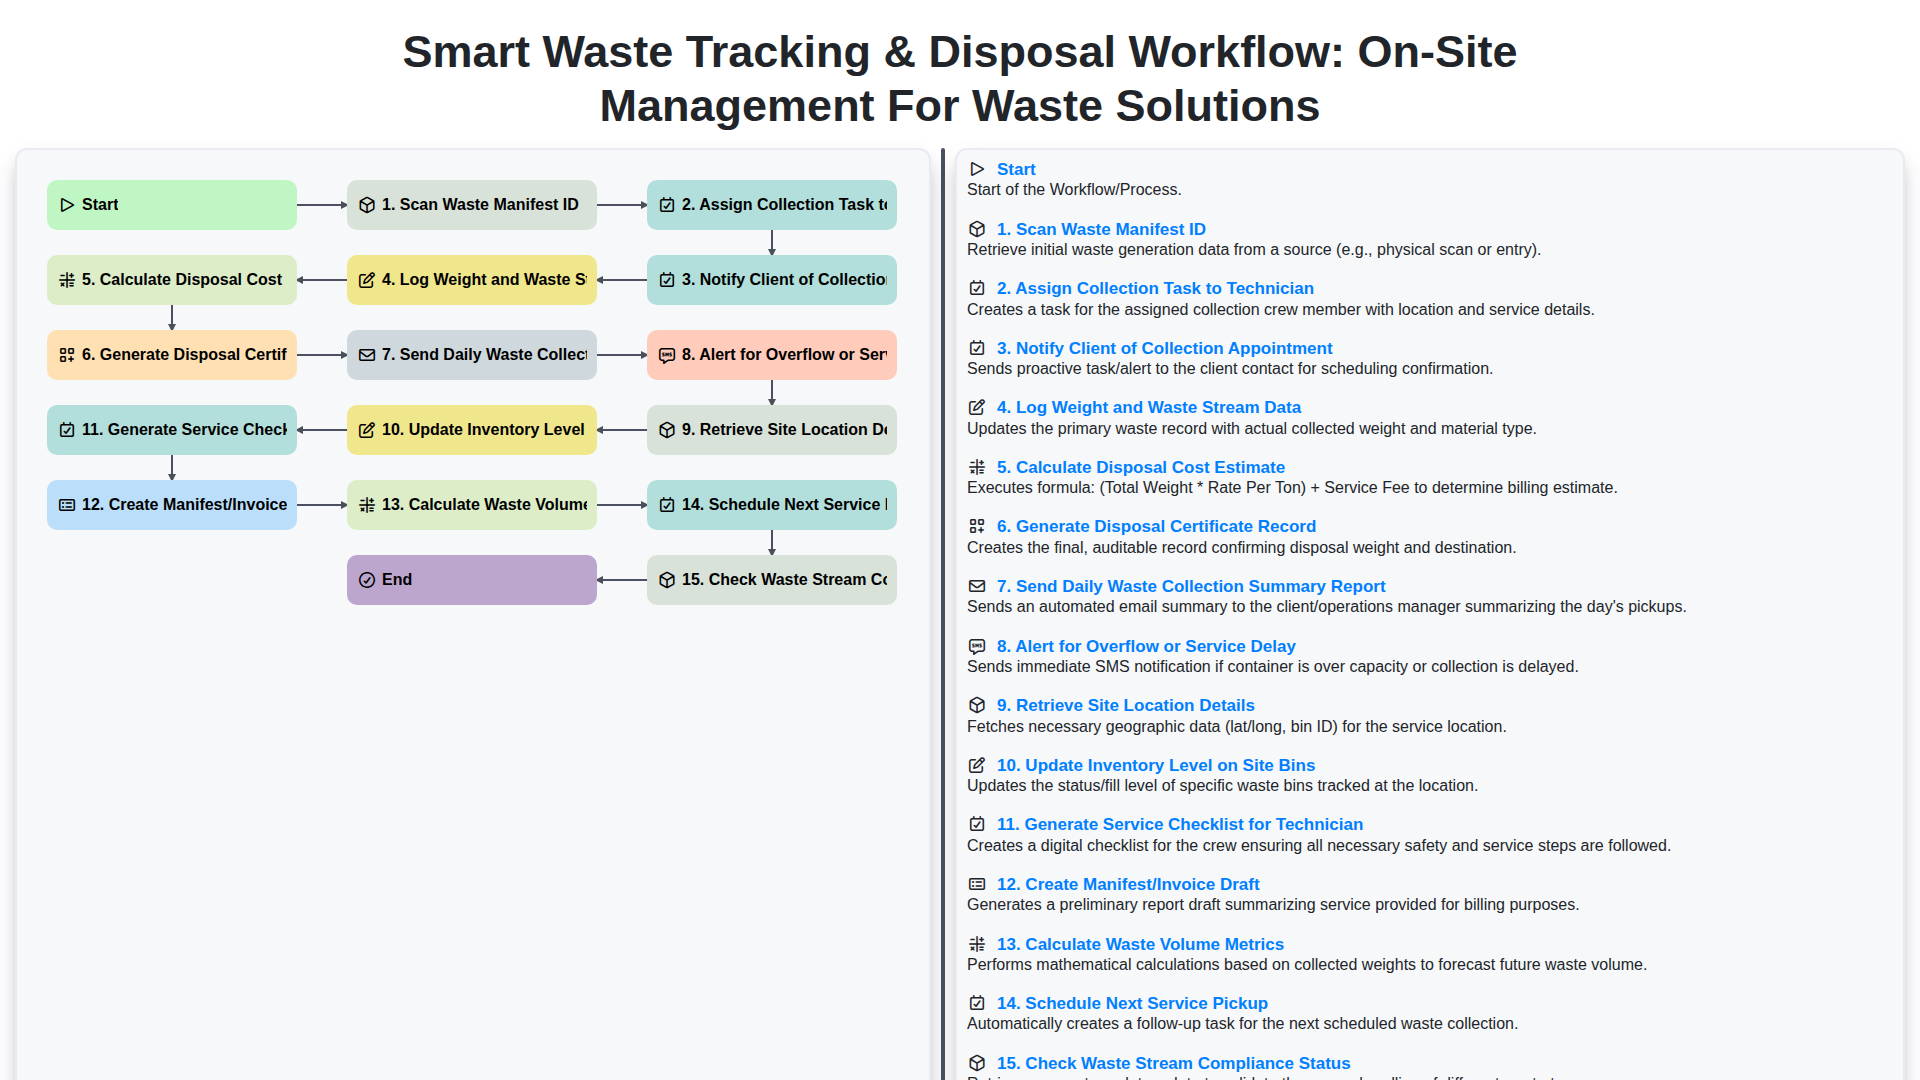This screenshot has height=1080, width=1920.
Task: Select the scan icon on Scan Waste Manifest ID
Action: click(366, 204)
